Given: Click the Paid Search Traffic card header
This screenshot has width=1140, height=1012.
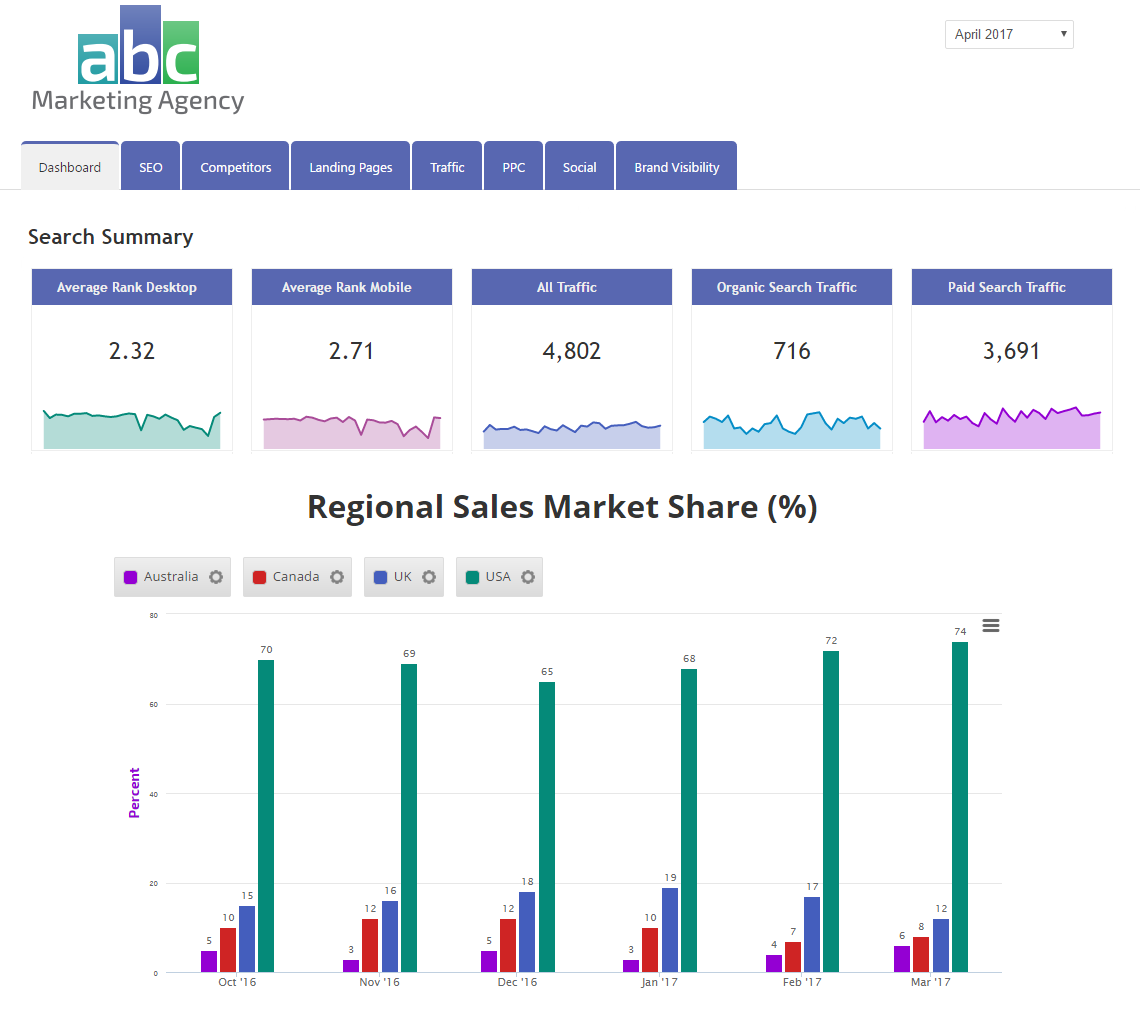Looking at the screenshot, I should click(x=1011, y=287).
